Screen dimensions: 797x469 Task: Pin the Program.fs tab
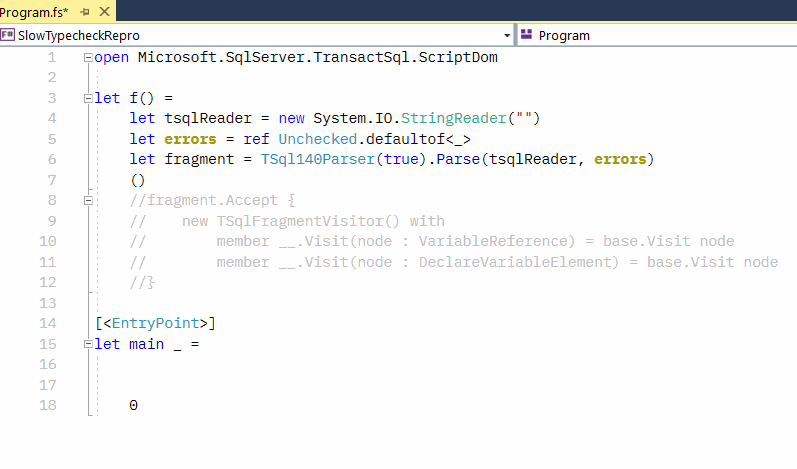[x=85, y=12]
